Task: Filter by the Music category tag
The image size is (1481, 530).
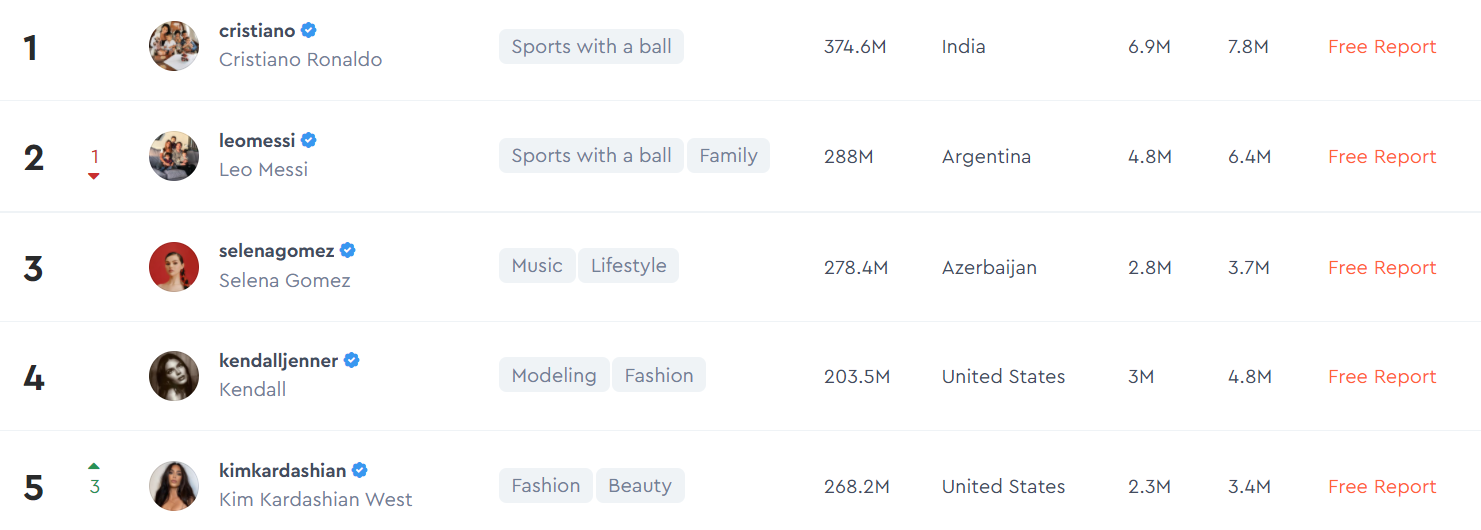Action: pyautogui.click(x=537, y=266)
